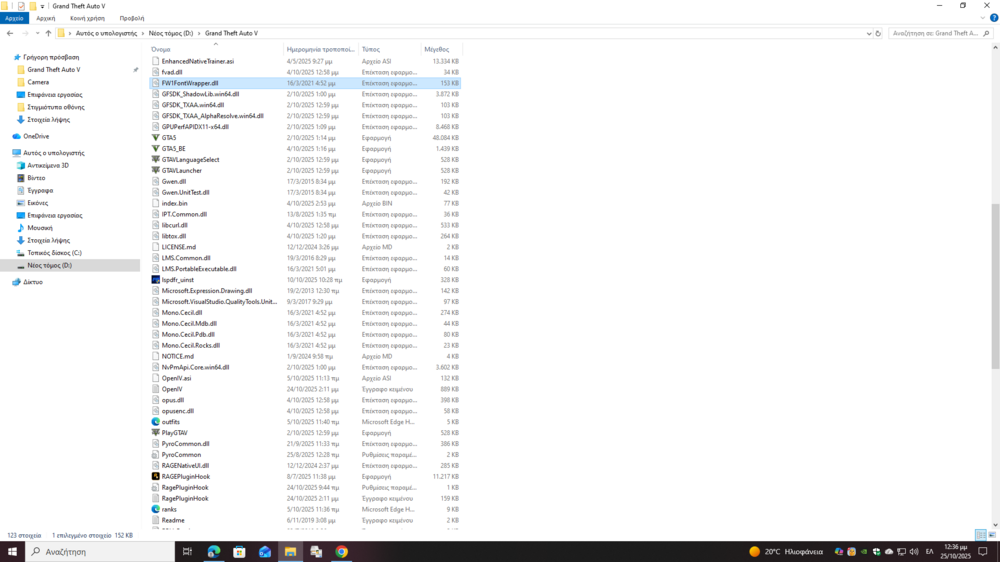Switch to large icons view in status bar
Screen dimensions: 1000x562
[x=991, y=536]
